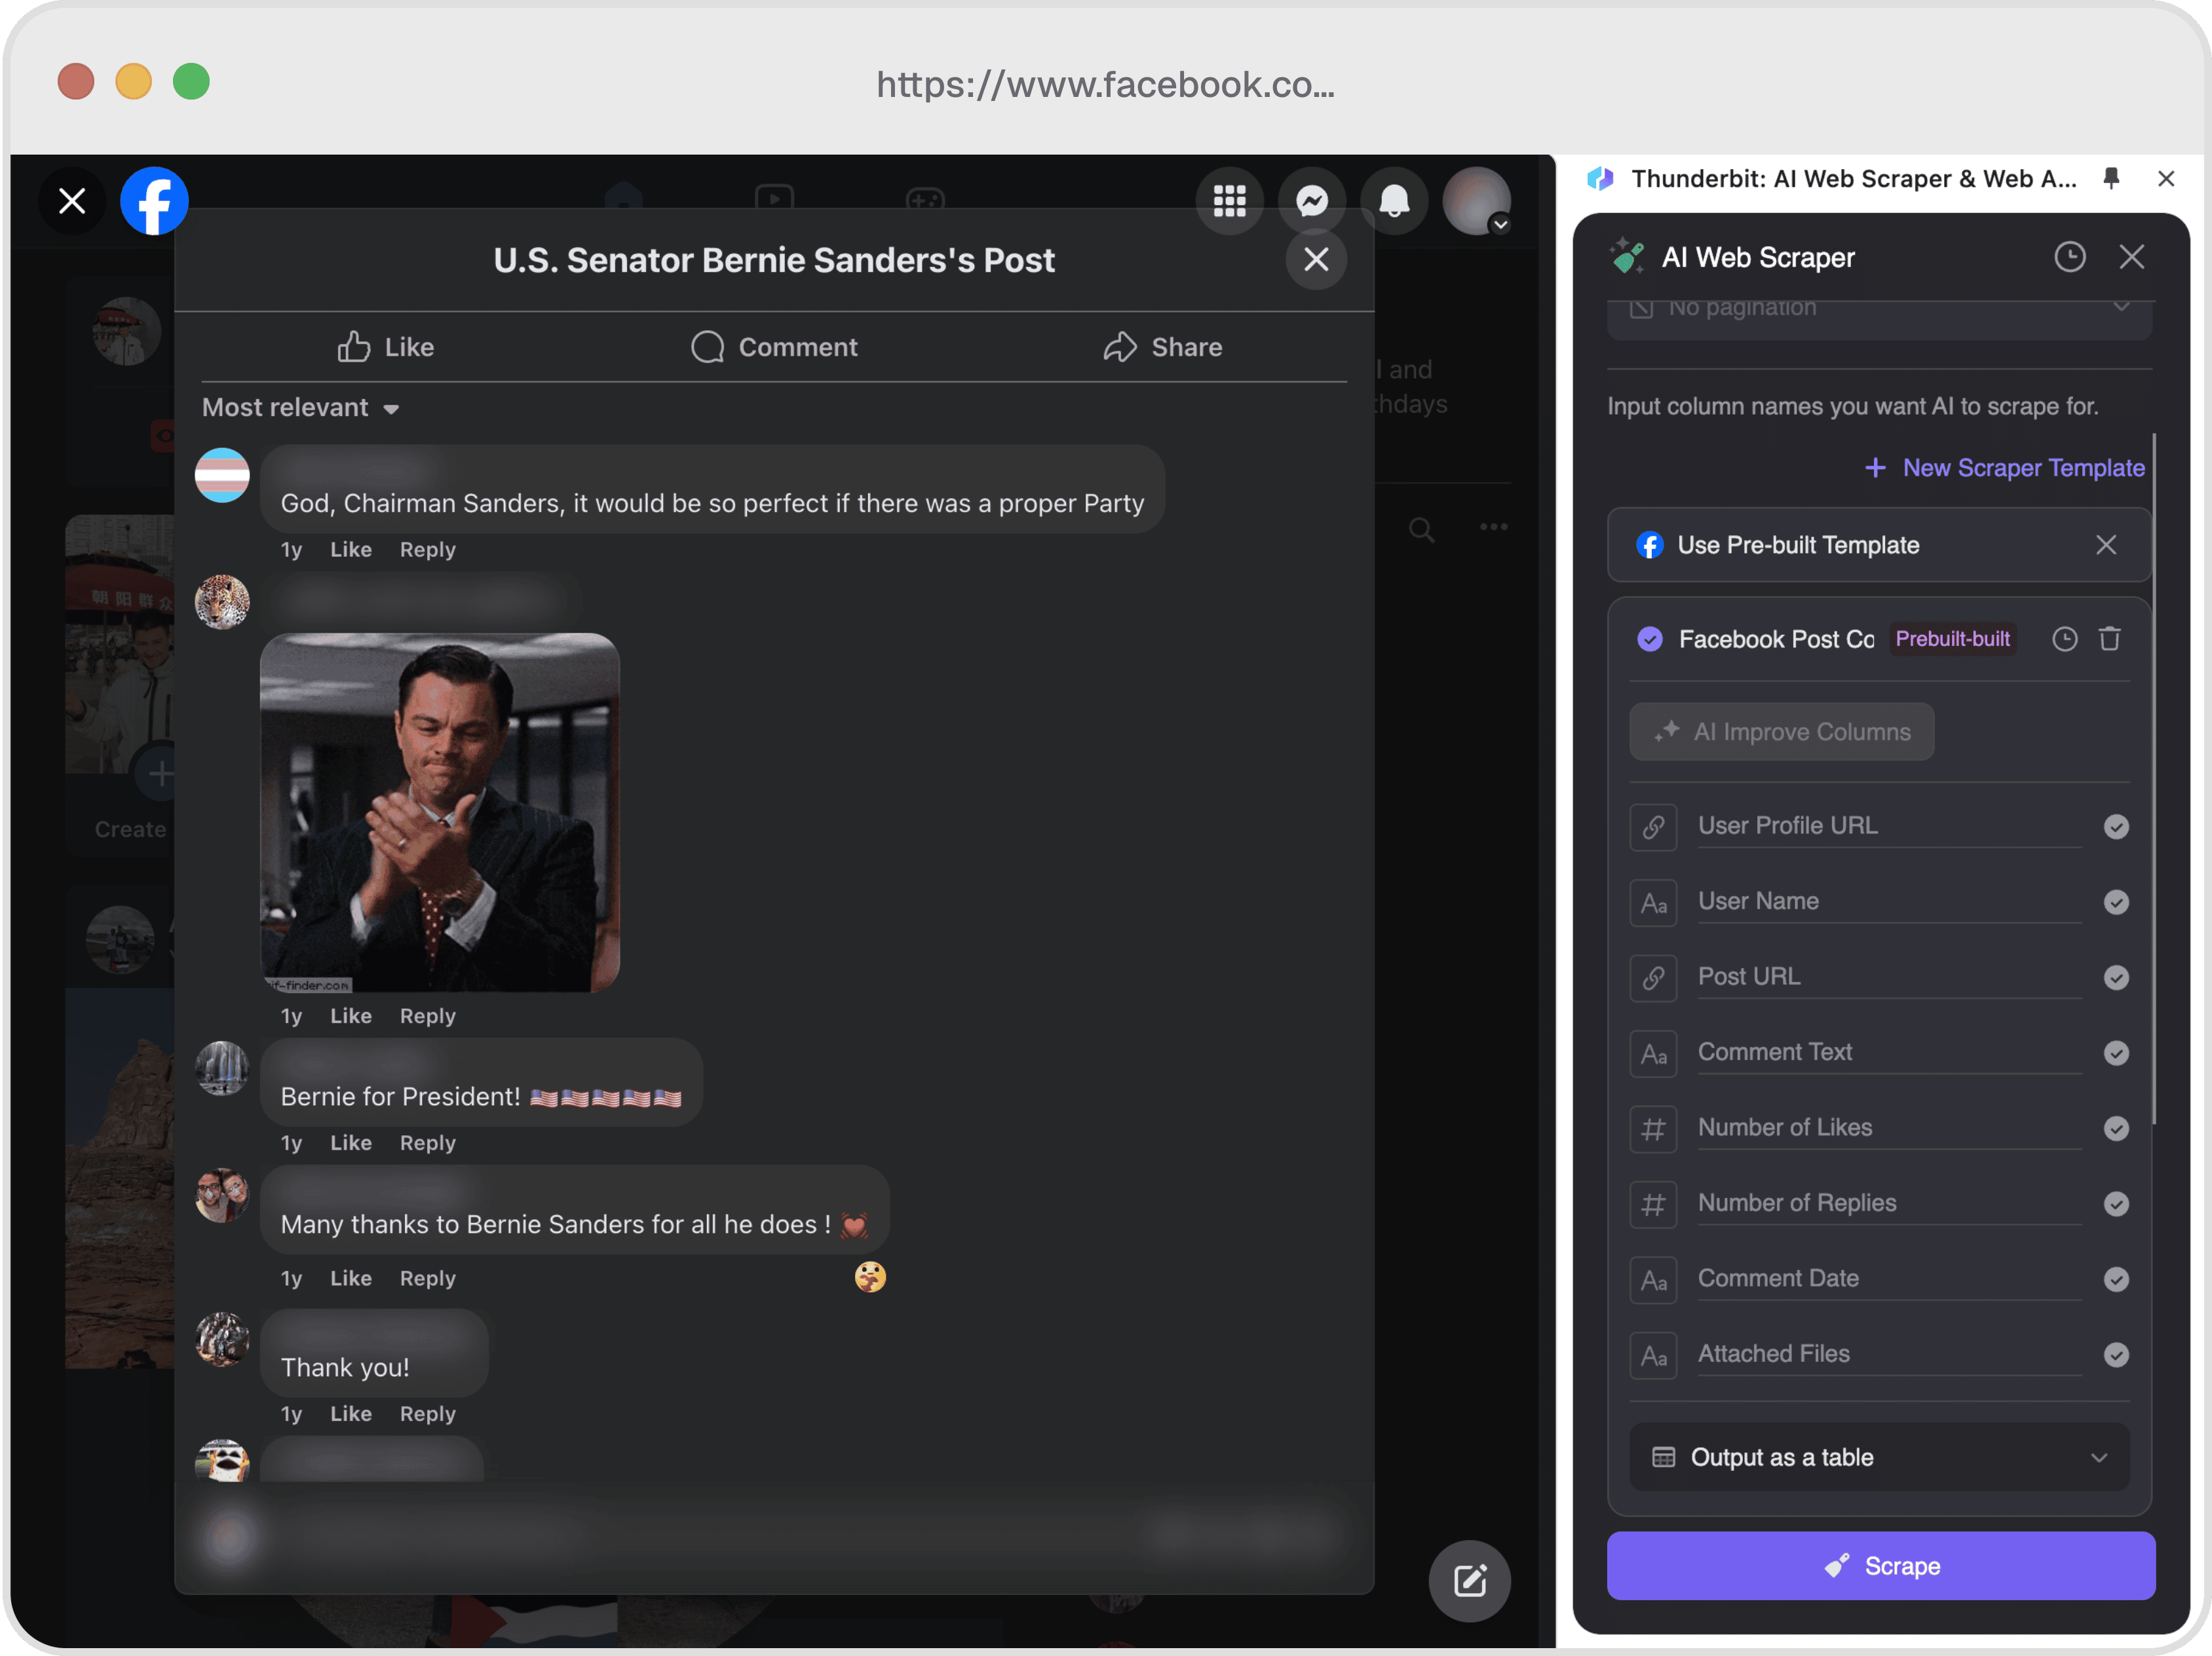
Task: Add a New Scraper Template
Action: 2005,468
